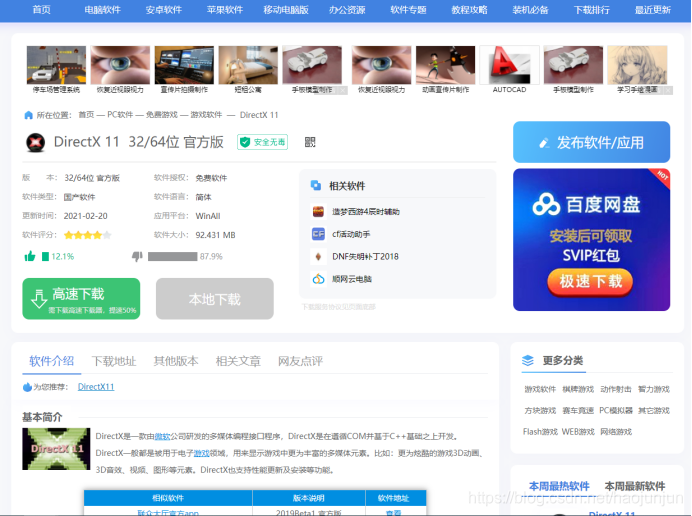The image size is (692, 516).
Task: Select 本周最新软件 tab
Action: point(635,486)
